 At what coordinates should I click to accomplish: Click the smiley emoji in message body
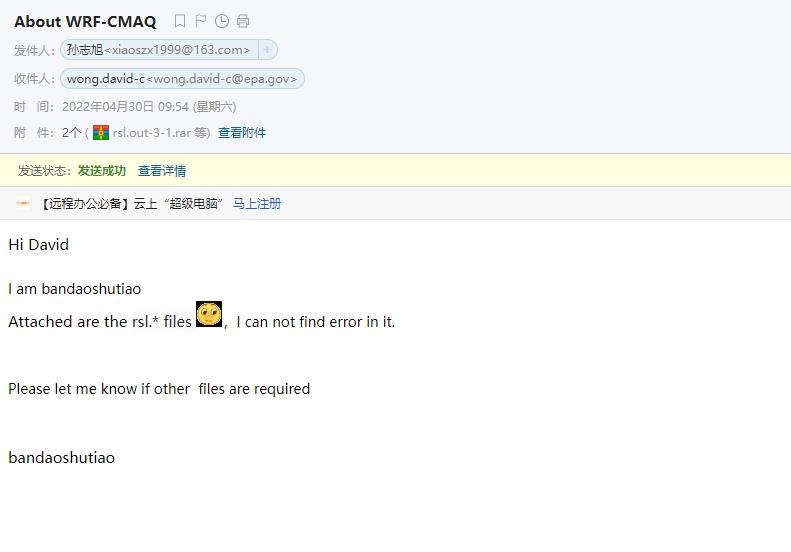[x=209, y=314]
